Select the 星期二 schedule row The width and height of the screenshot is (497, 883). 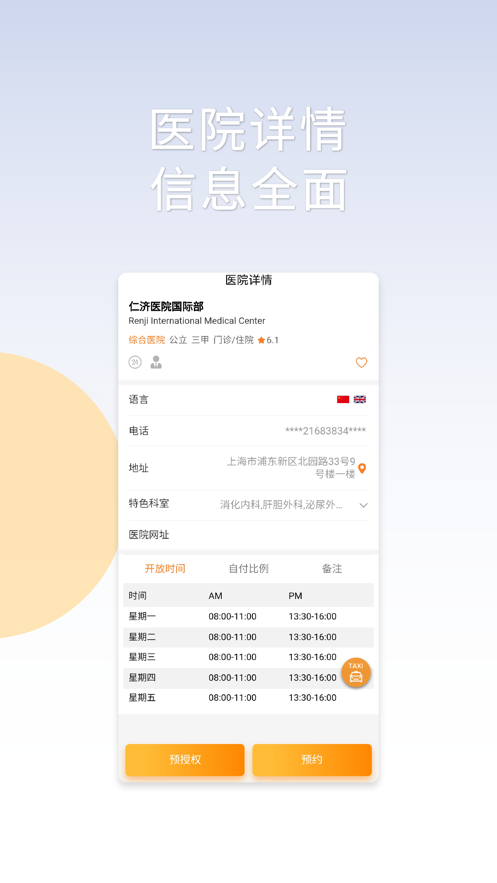pyautogui.click(x=248, y=637)
